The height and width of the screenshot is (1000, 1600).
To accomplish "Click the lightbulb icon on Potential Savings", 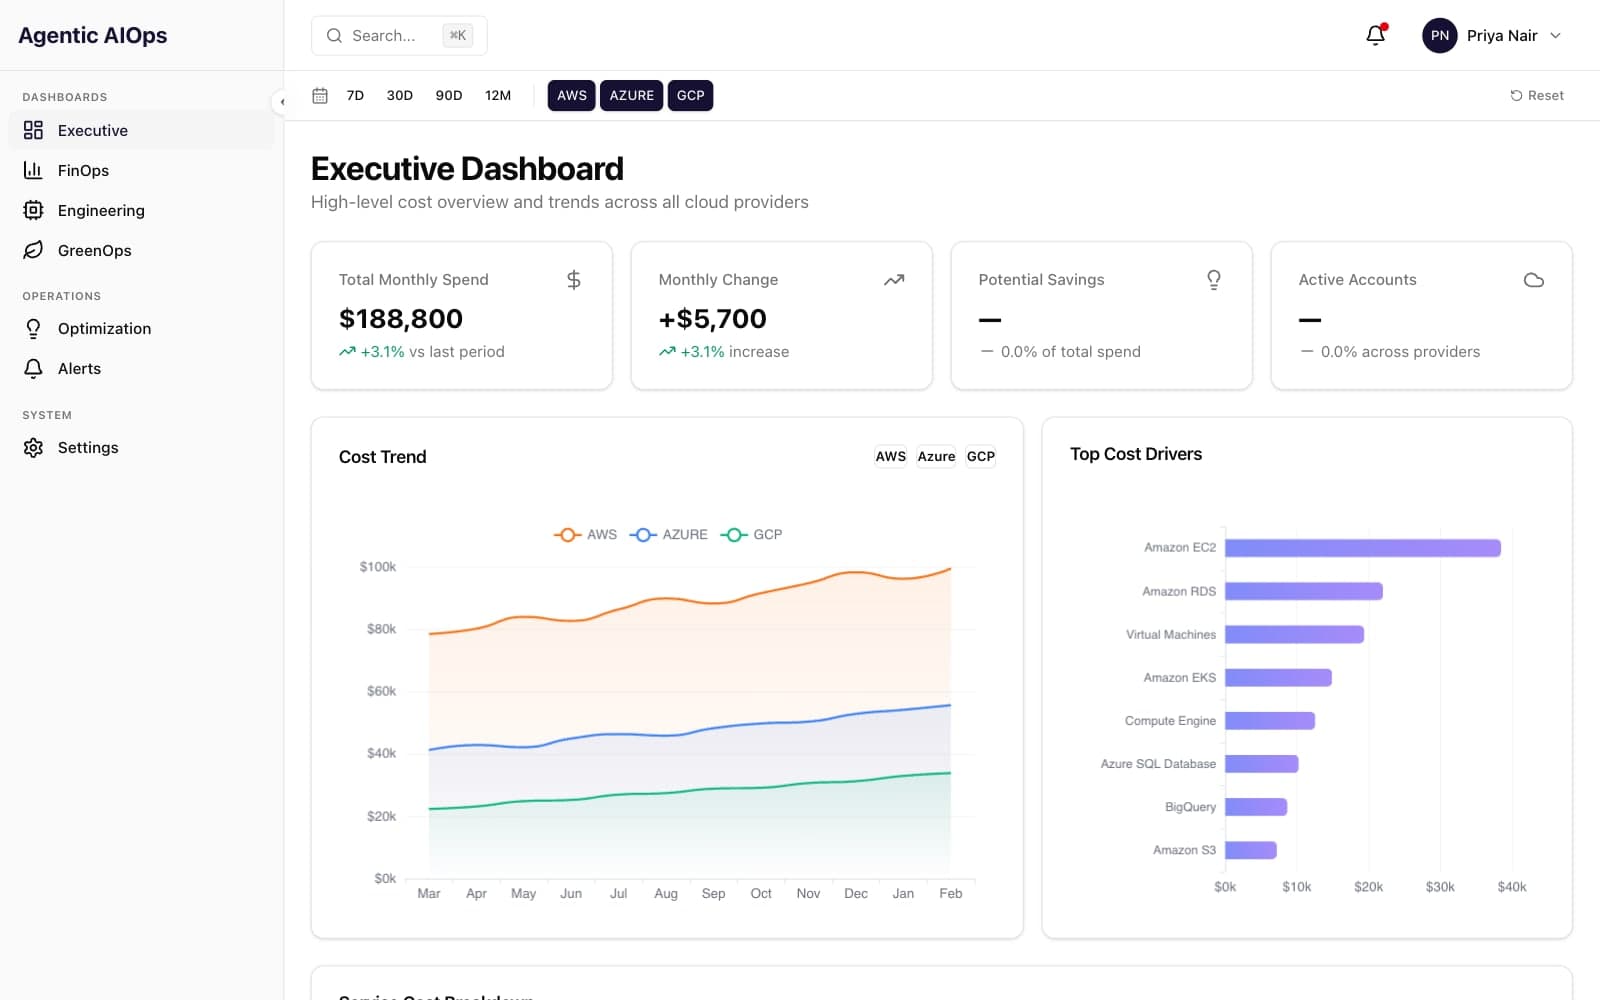I will pos(1214,280).
